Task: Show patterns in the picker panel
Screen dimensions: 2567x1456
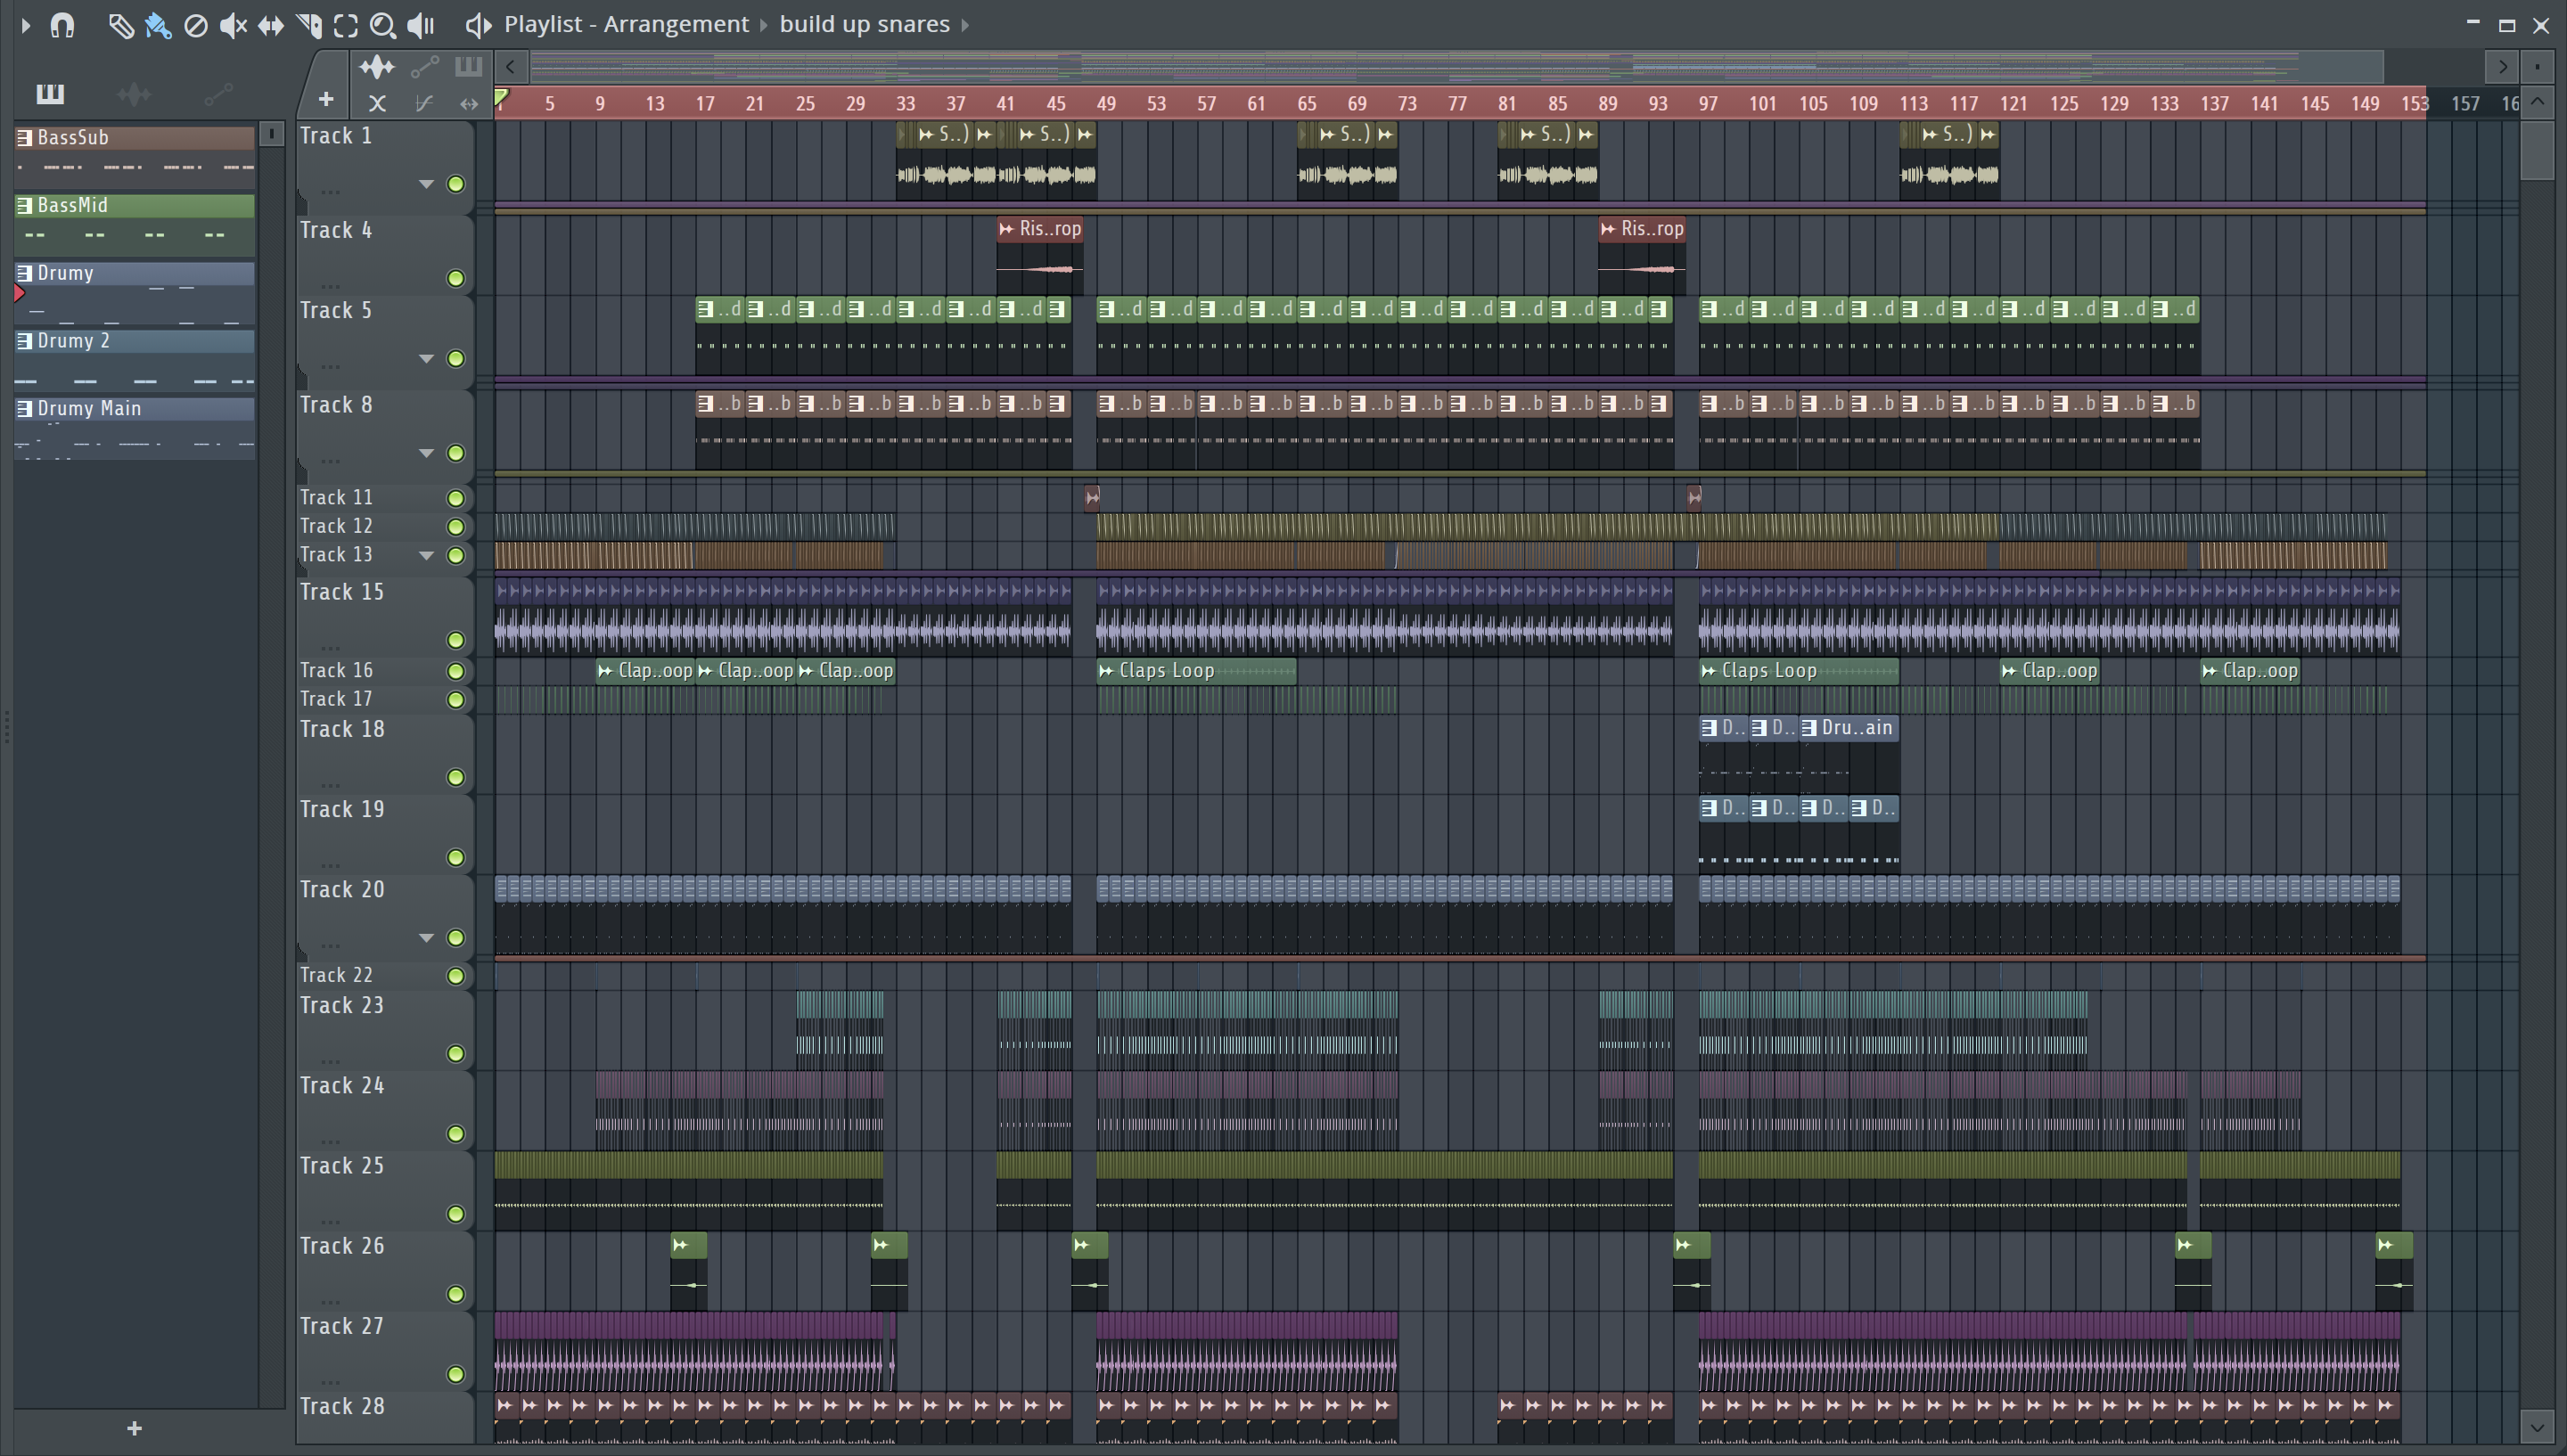Action: (x=50, y=94)
